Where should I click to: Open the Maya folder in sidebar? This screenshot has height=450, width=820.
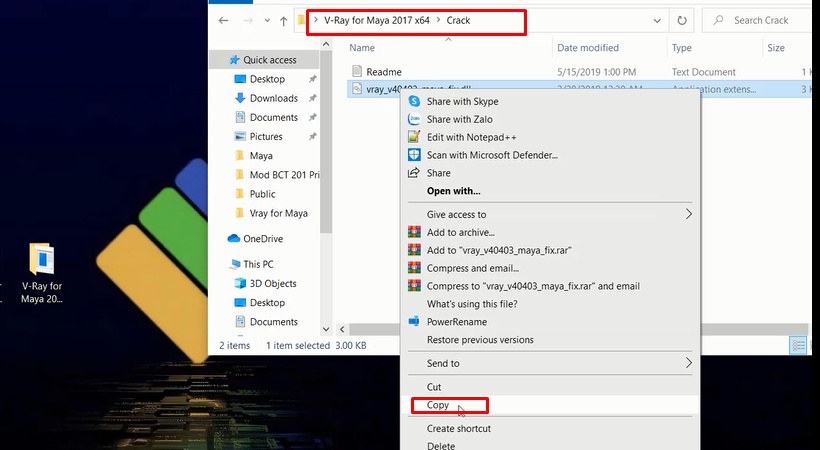click(261, 156)
